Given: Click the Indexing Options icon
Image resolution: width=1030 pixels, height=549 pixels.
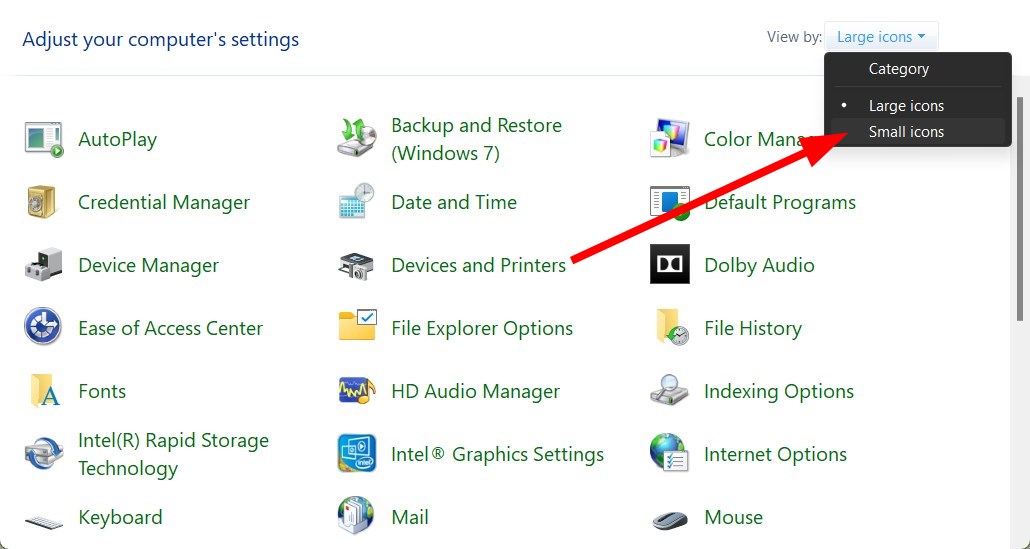Looking at the screenshot, I should (670, 390).
